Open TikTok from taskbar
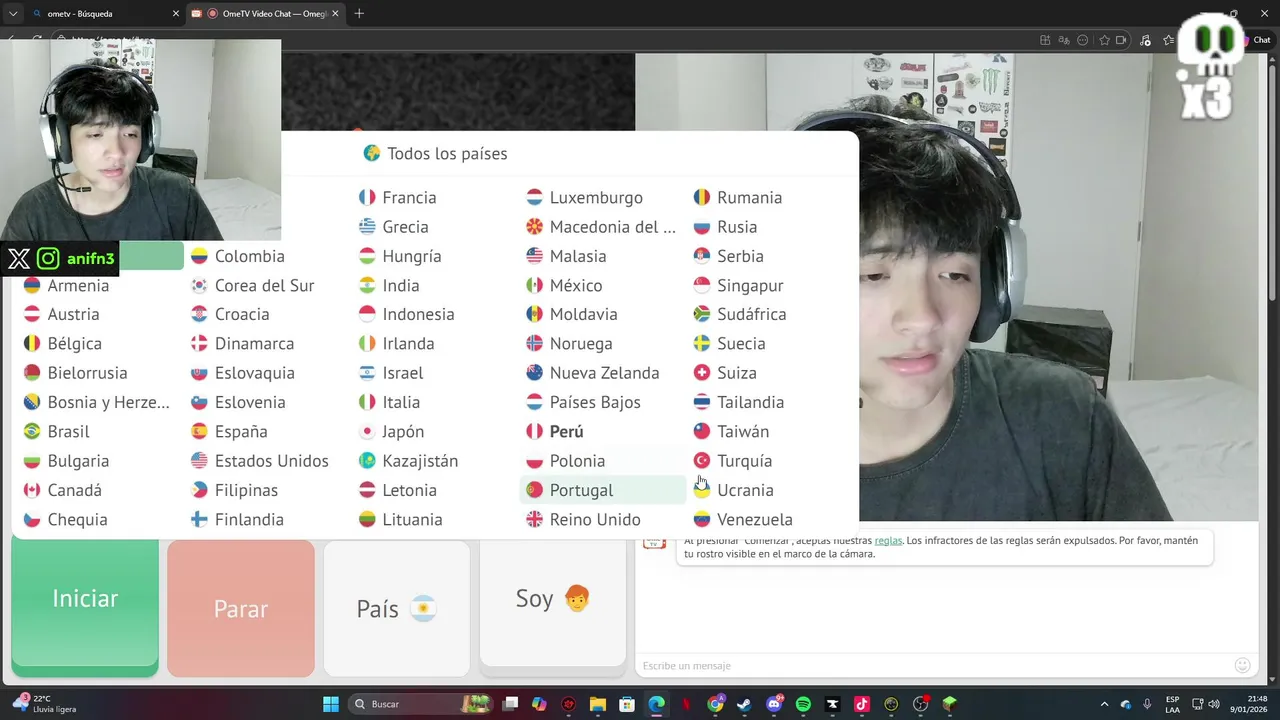This screenshot has width=1280, height=720. (x=862, y=704)
